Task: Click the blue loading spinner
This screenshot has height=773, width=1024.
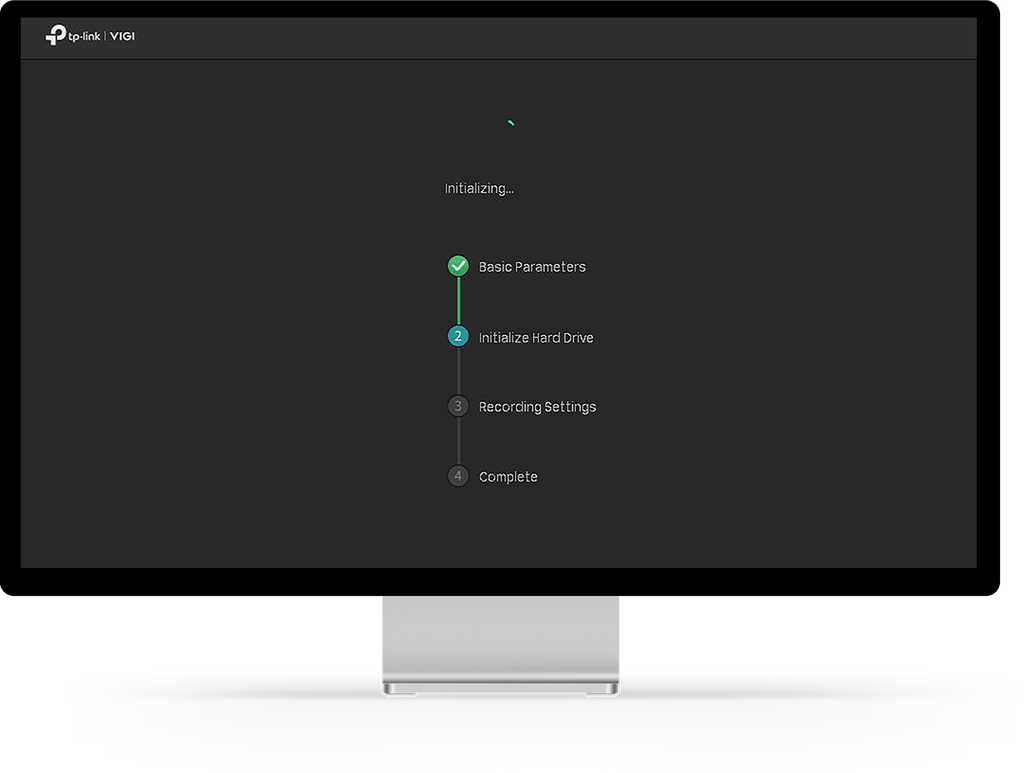Action: 511,123
